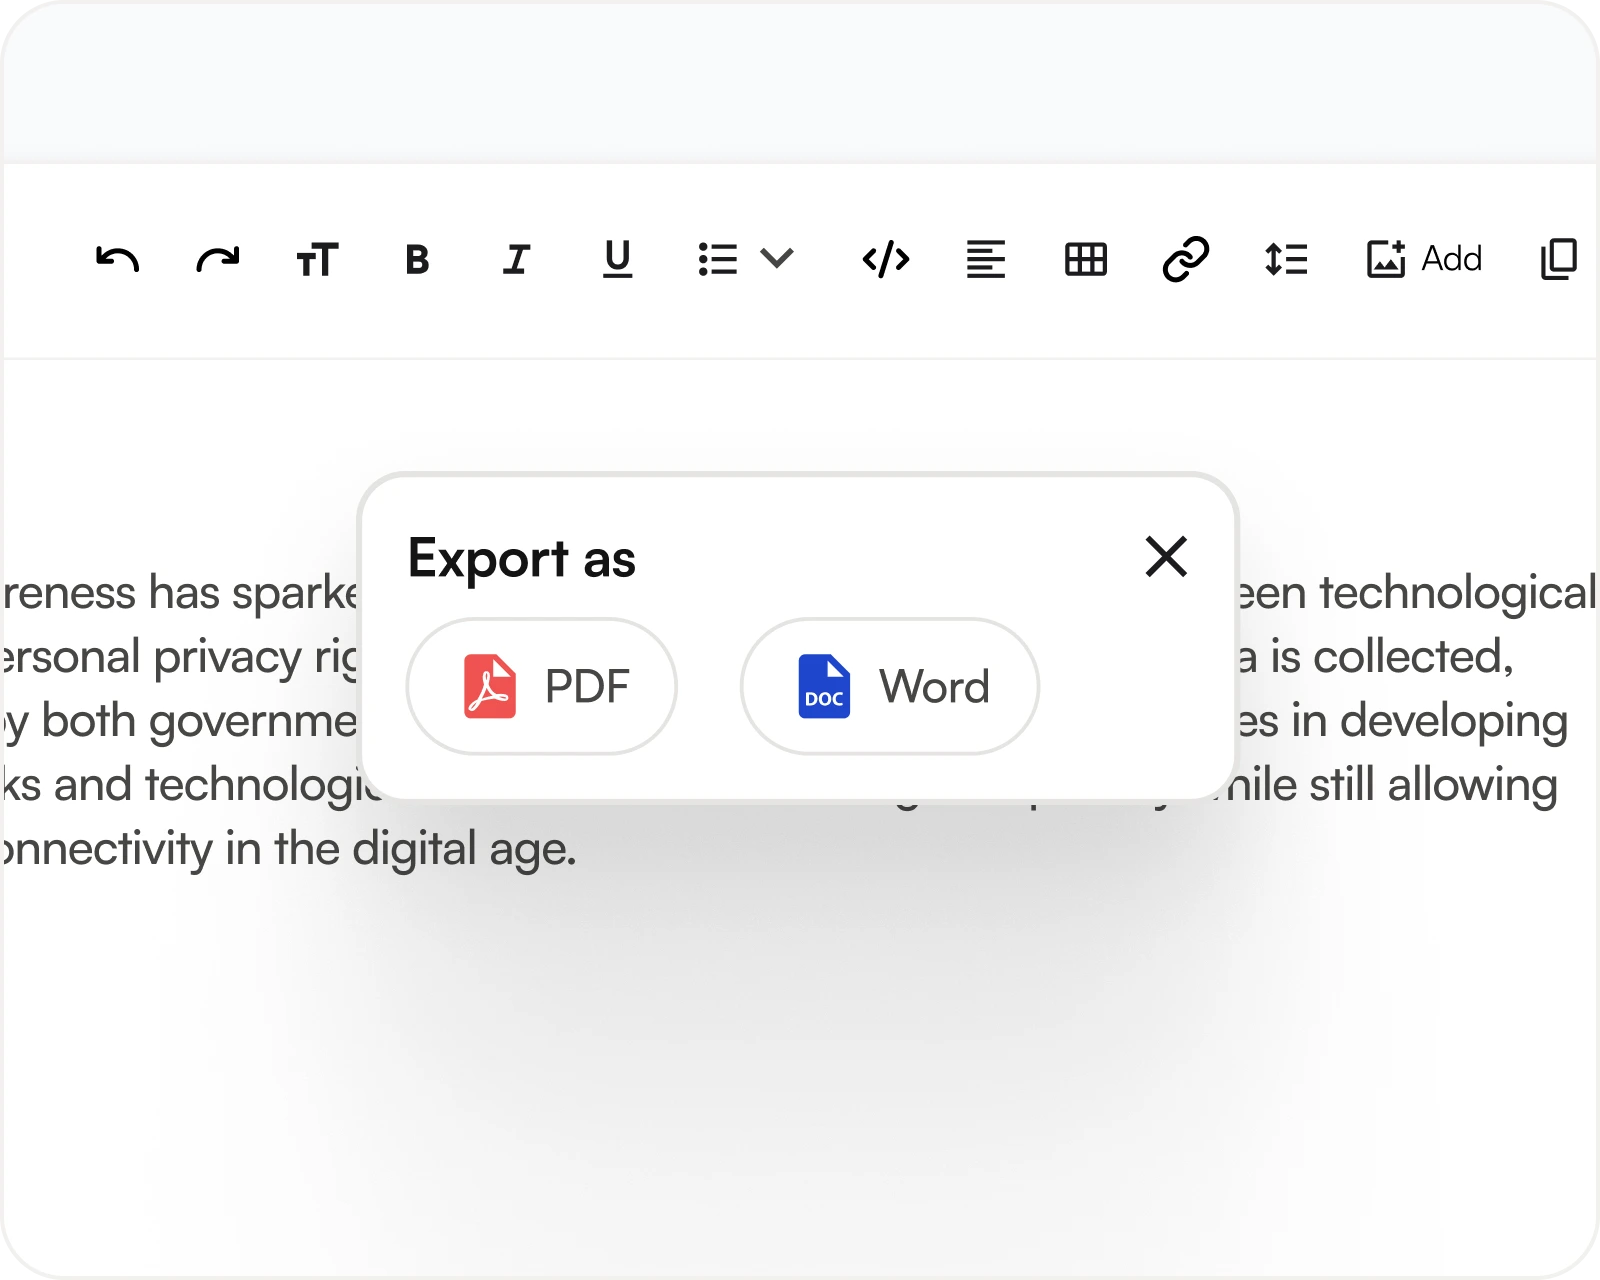Undo the last edit

pos(117,260)
